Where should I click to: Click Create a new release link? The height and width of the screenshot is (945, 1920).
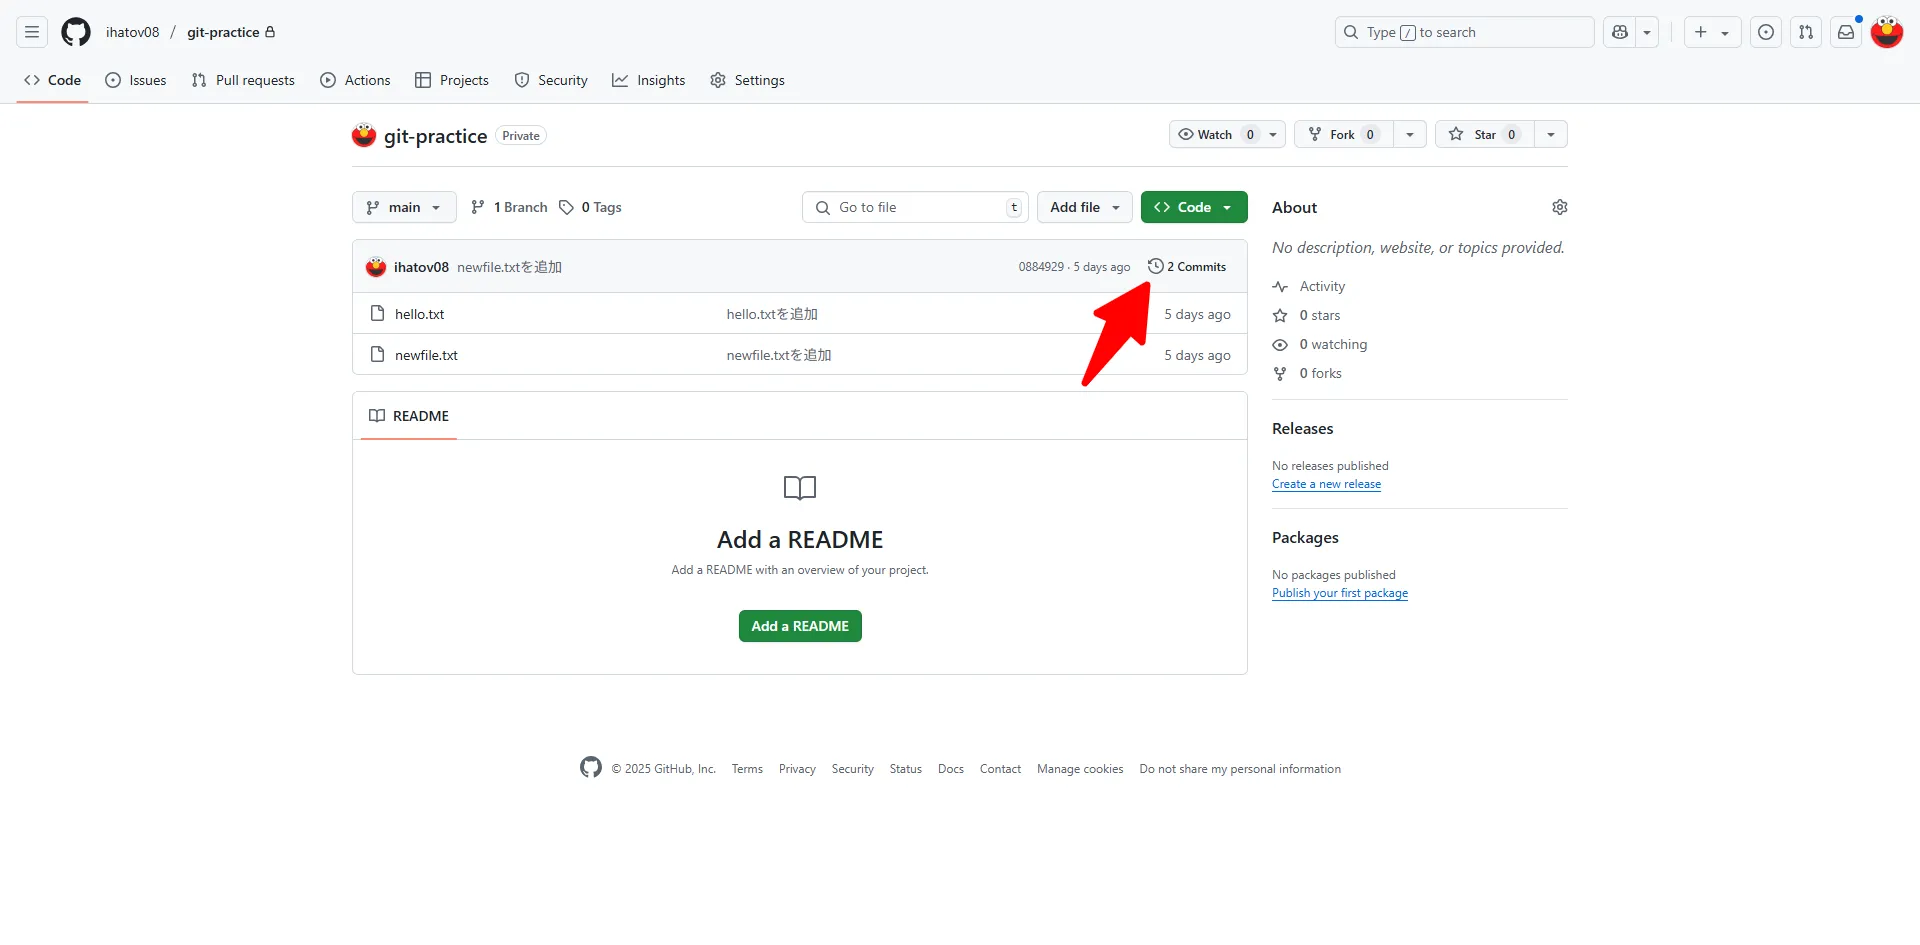click(1326, 484)
